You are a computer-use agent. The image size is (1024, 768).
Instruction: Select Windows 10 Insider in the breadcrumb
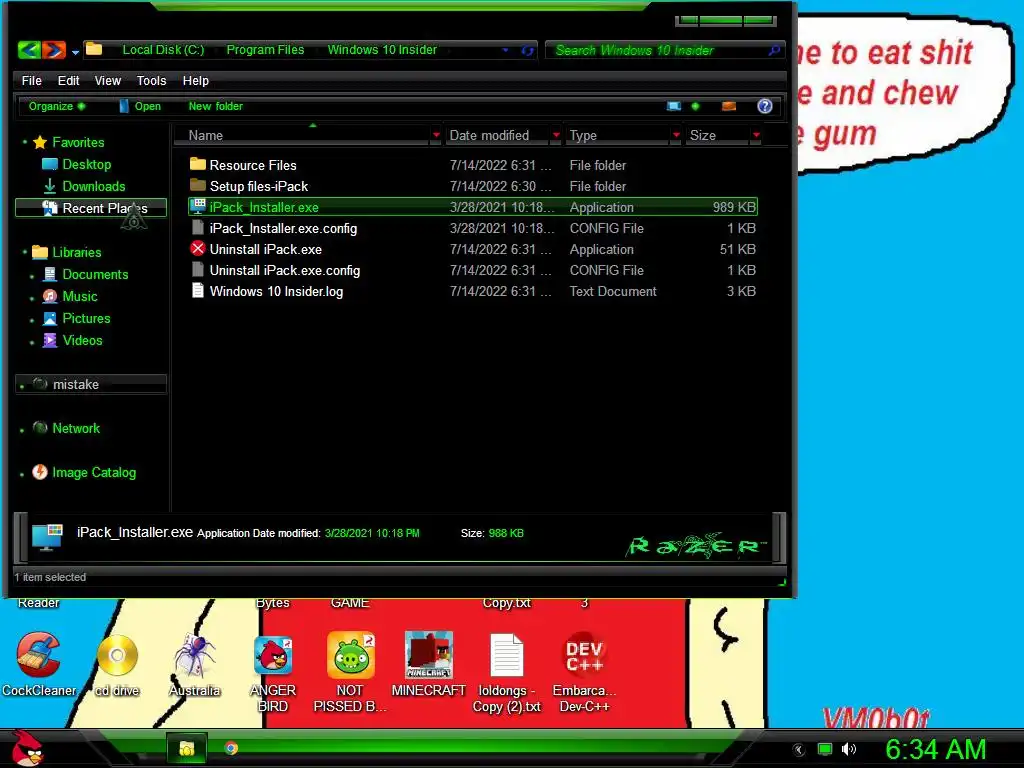382,50
